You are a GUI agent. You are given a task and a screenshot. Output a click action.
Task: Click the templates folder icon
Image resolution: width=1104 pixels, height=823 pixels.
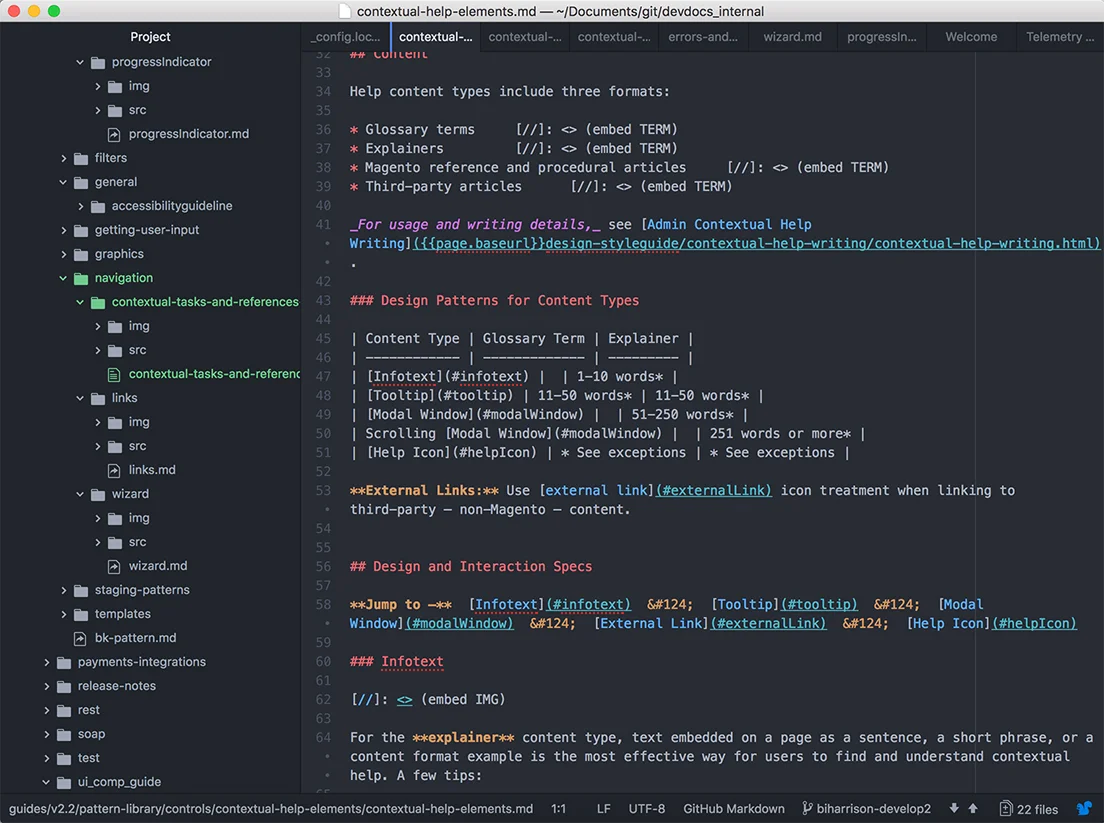tap(81, 615)
